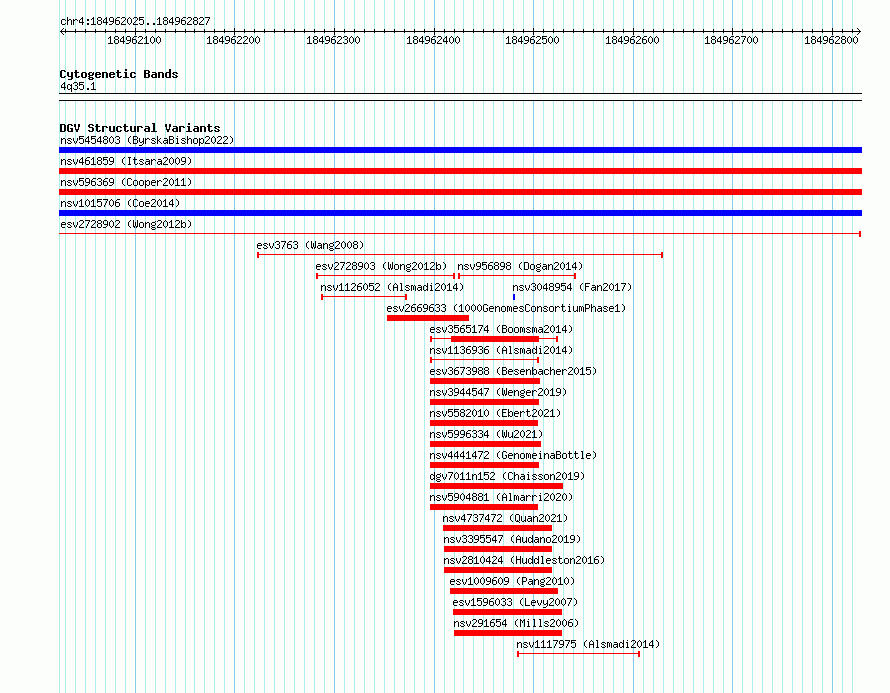
Task: Select the red bar under nsv5582010
Action: pyautogui.click(x=484, y=423)
